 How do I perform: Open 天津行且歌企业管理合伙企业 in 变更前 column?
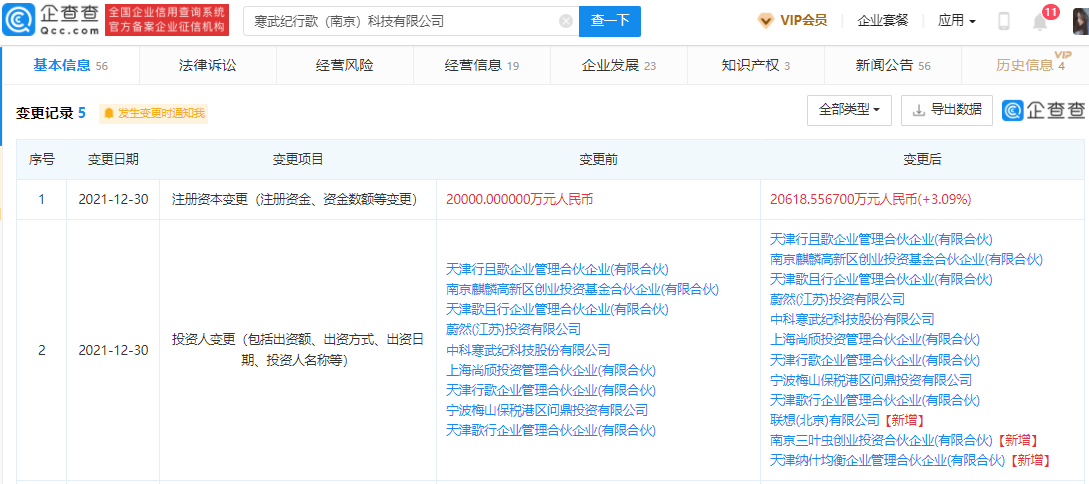click(x=557, y=269)
